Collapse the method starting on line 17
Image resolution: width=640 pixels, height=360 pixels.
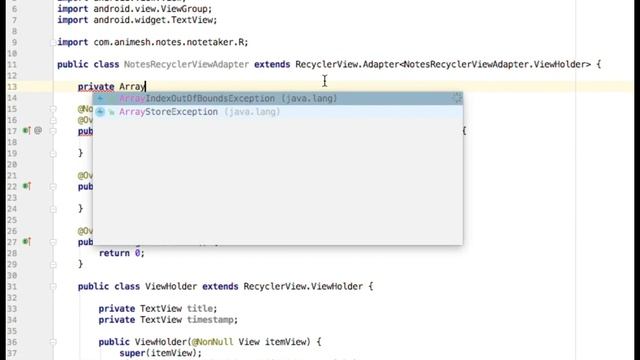[x=53, y=131]
